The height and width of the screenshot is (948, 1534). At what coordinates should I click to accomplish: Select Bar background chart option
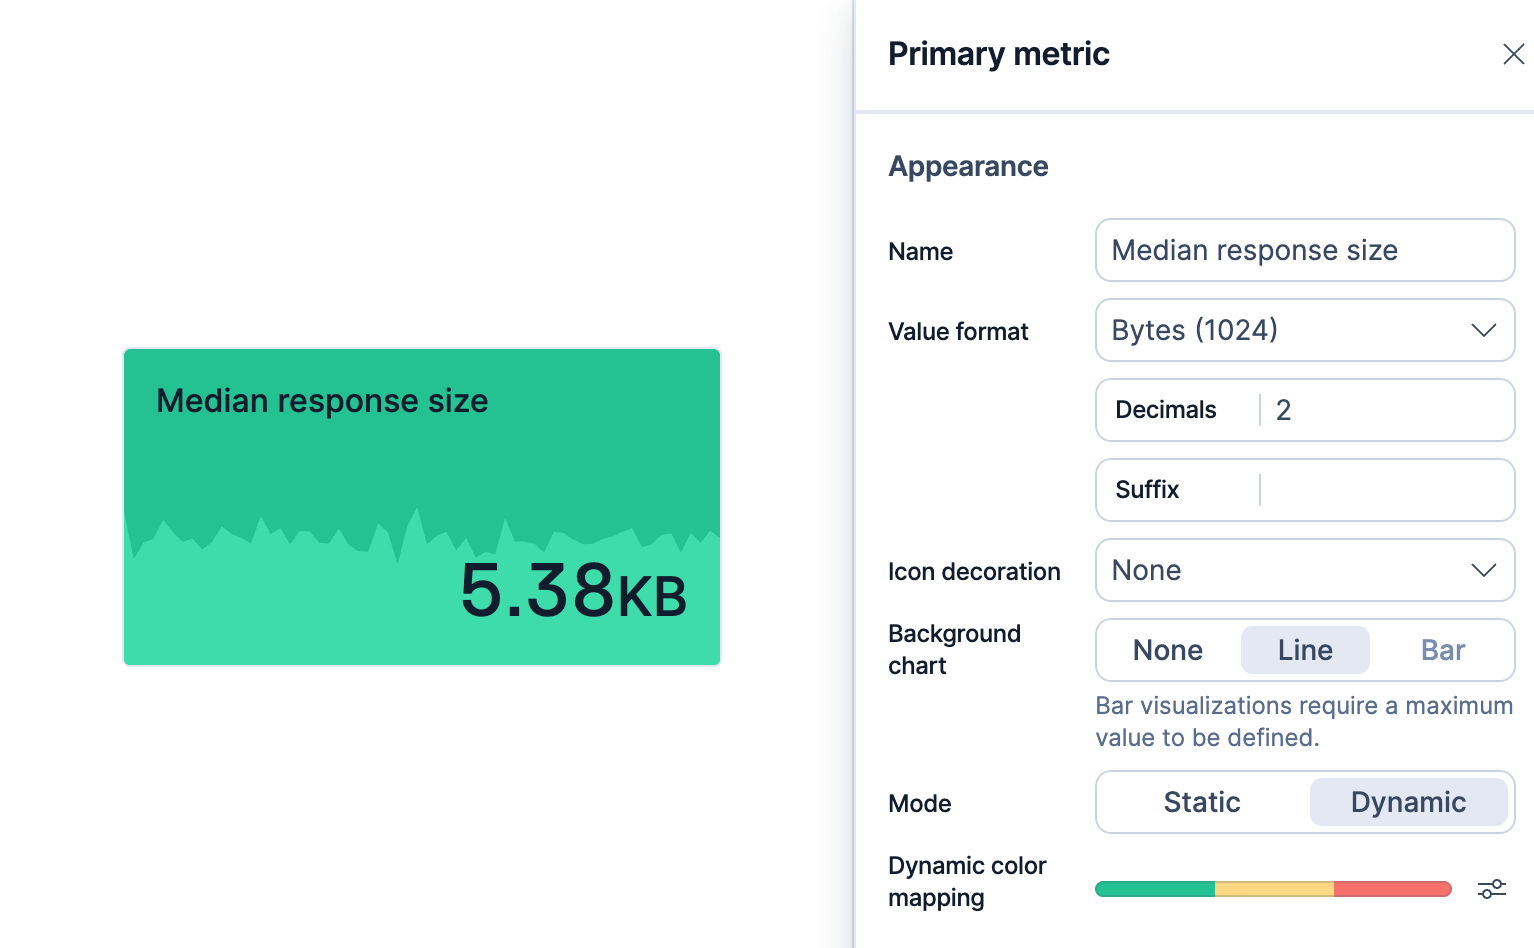click(1442, 650)
